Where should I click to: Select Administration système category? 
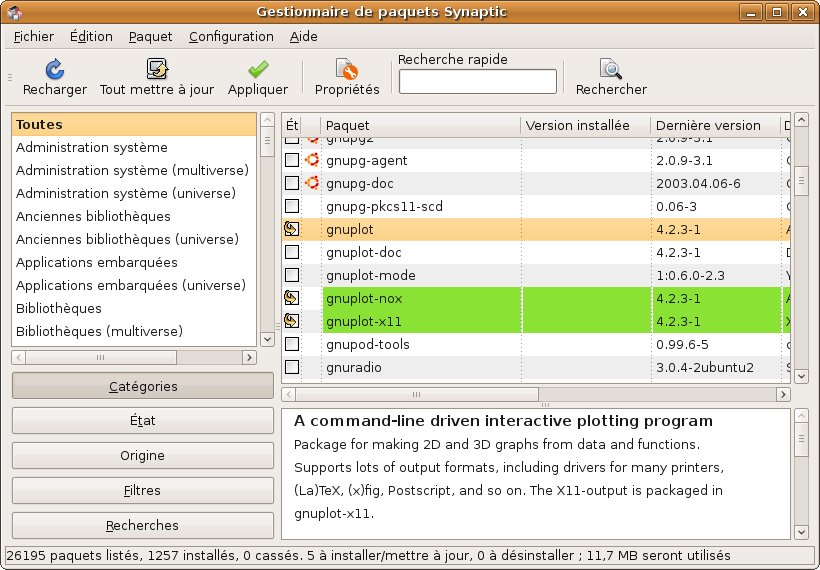[134, 147]
